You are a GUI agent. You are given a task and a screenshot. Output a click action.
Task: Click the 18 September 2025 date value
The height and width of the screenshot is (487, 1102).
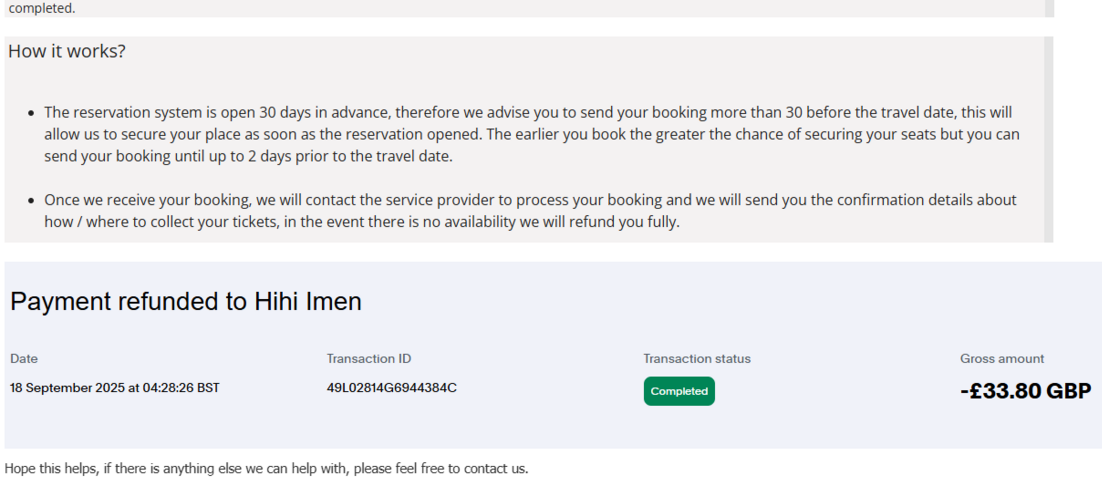(115, 388)
